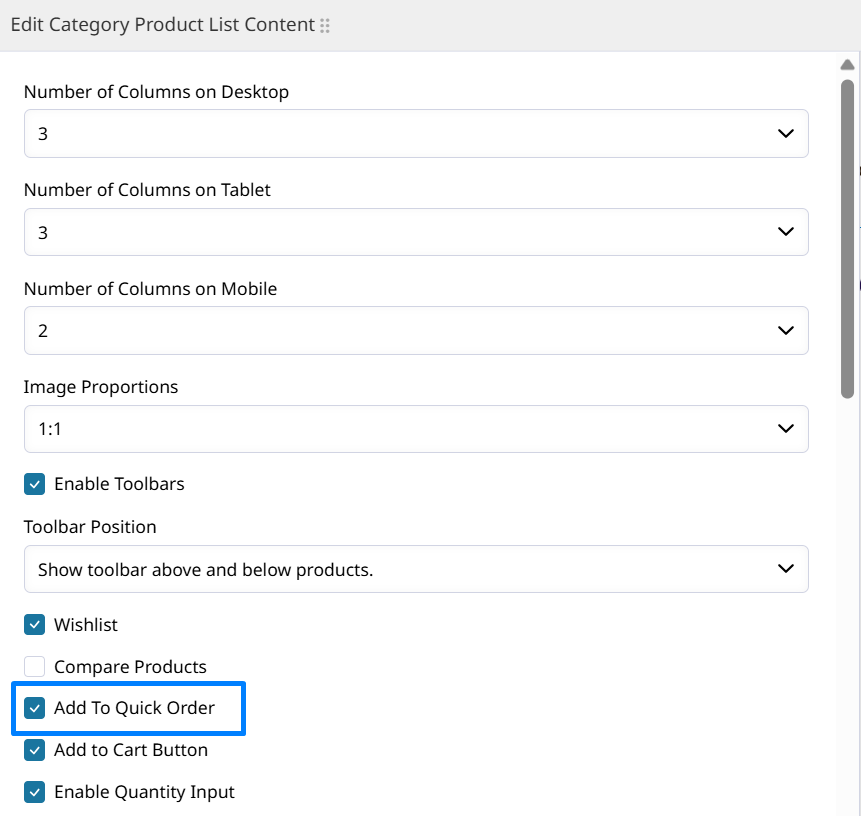Toggle the Add To Quick Order checkbox
The width and height of the screenshot is (861, 816).
tap(35, 708)
